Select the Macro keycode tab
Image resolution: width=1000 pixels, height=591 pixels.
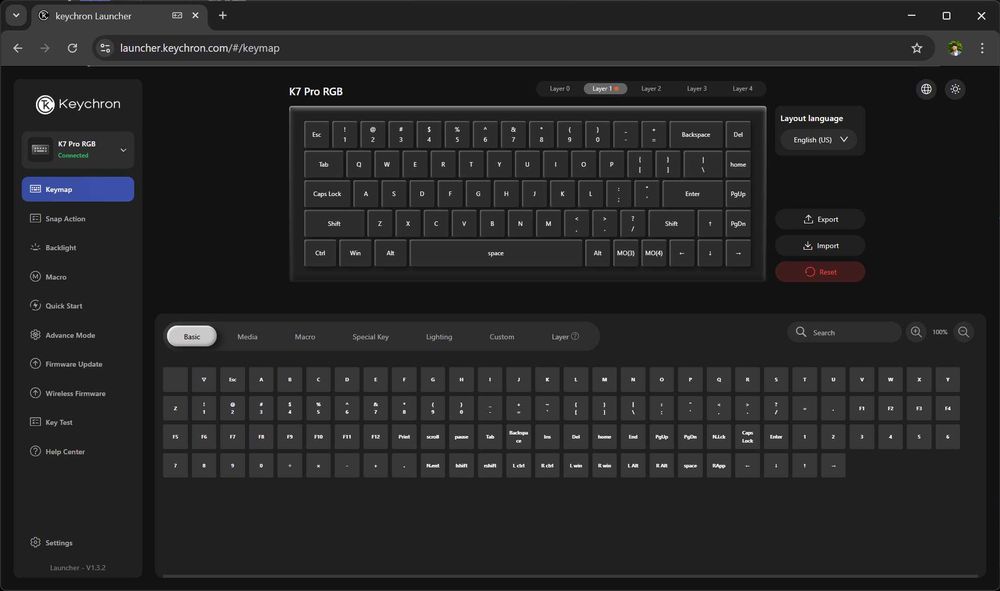(x=305, y=337)
